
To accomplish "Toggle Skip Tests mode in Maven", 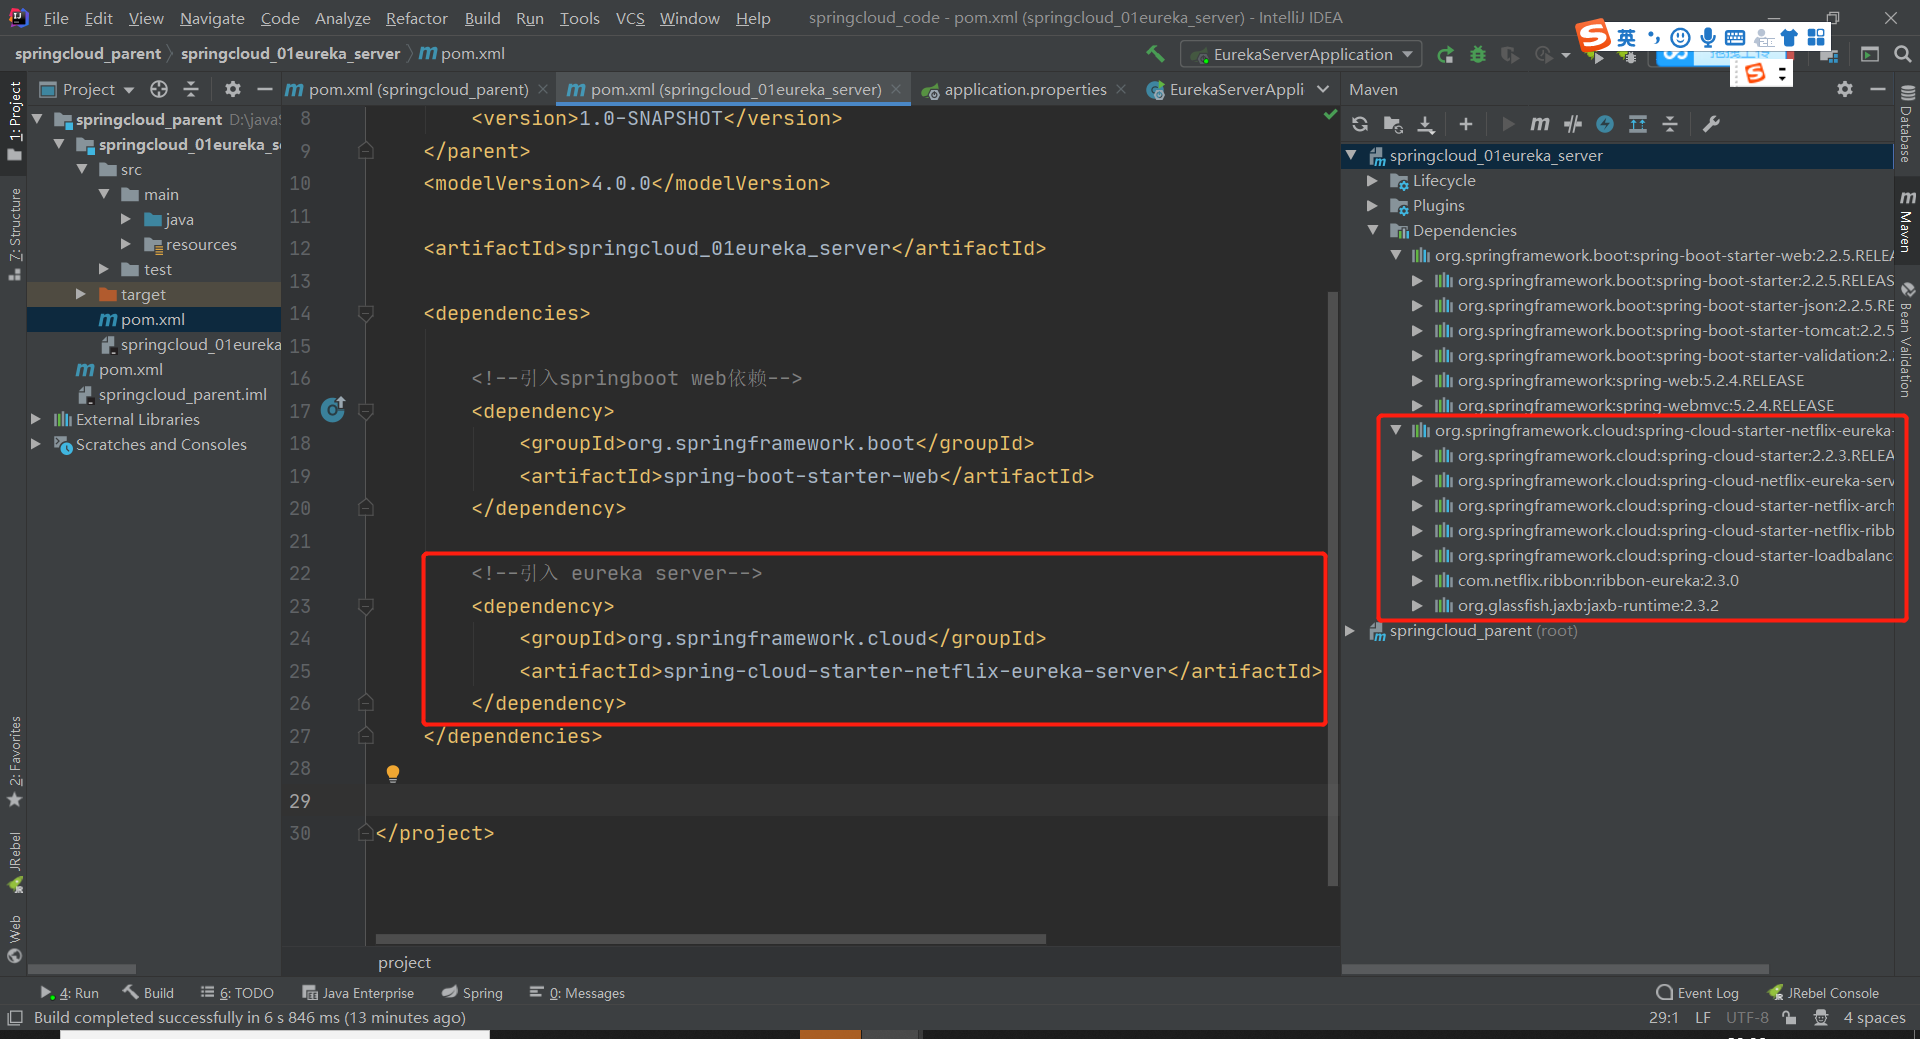I will (x=1605, y=124).
